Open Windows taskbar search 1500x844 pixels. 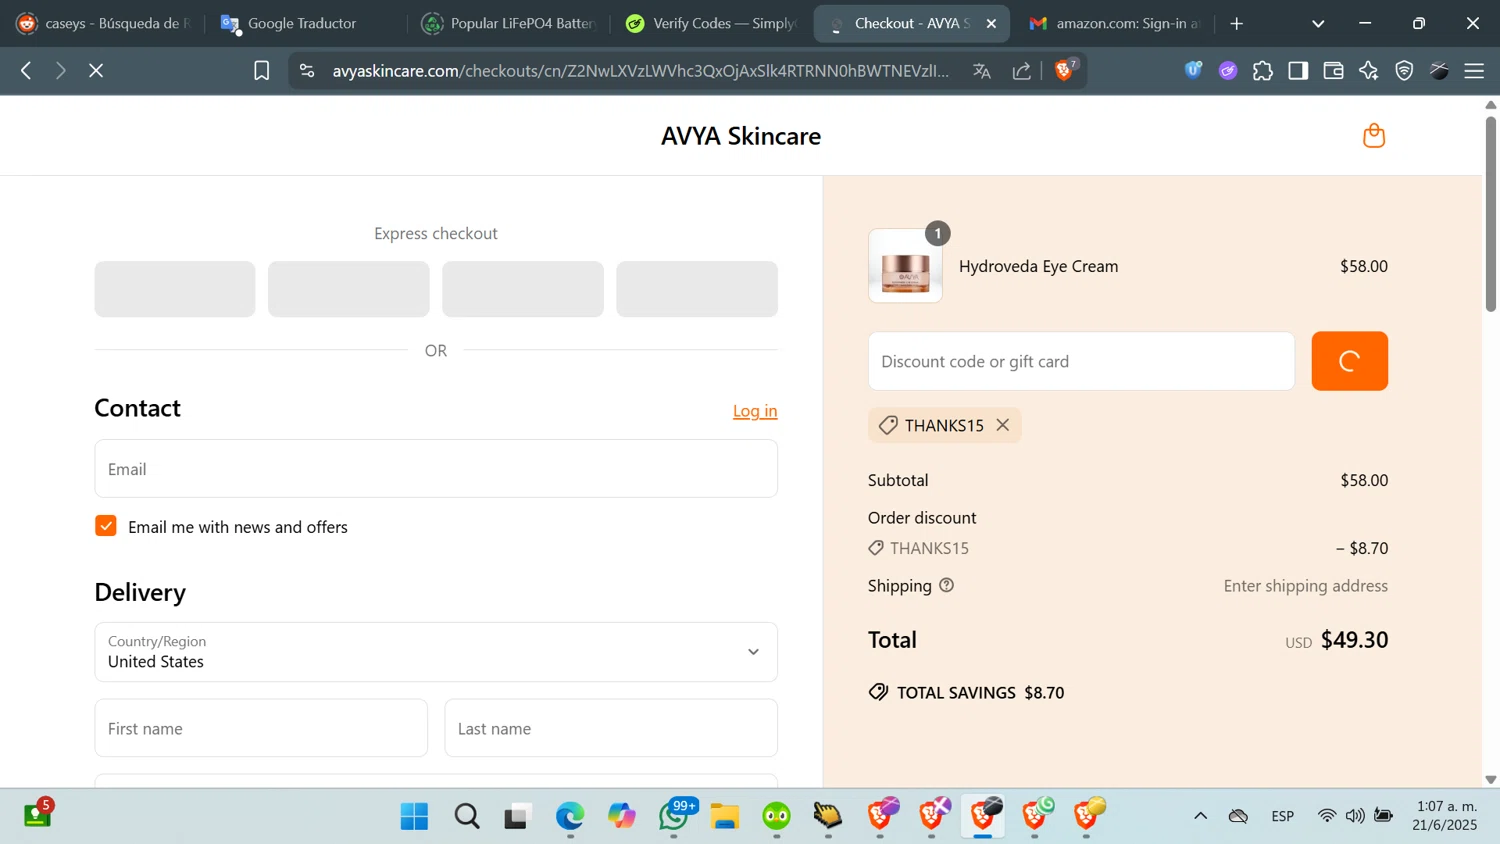(467, 816)
